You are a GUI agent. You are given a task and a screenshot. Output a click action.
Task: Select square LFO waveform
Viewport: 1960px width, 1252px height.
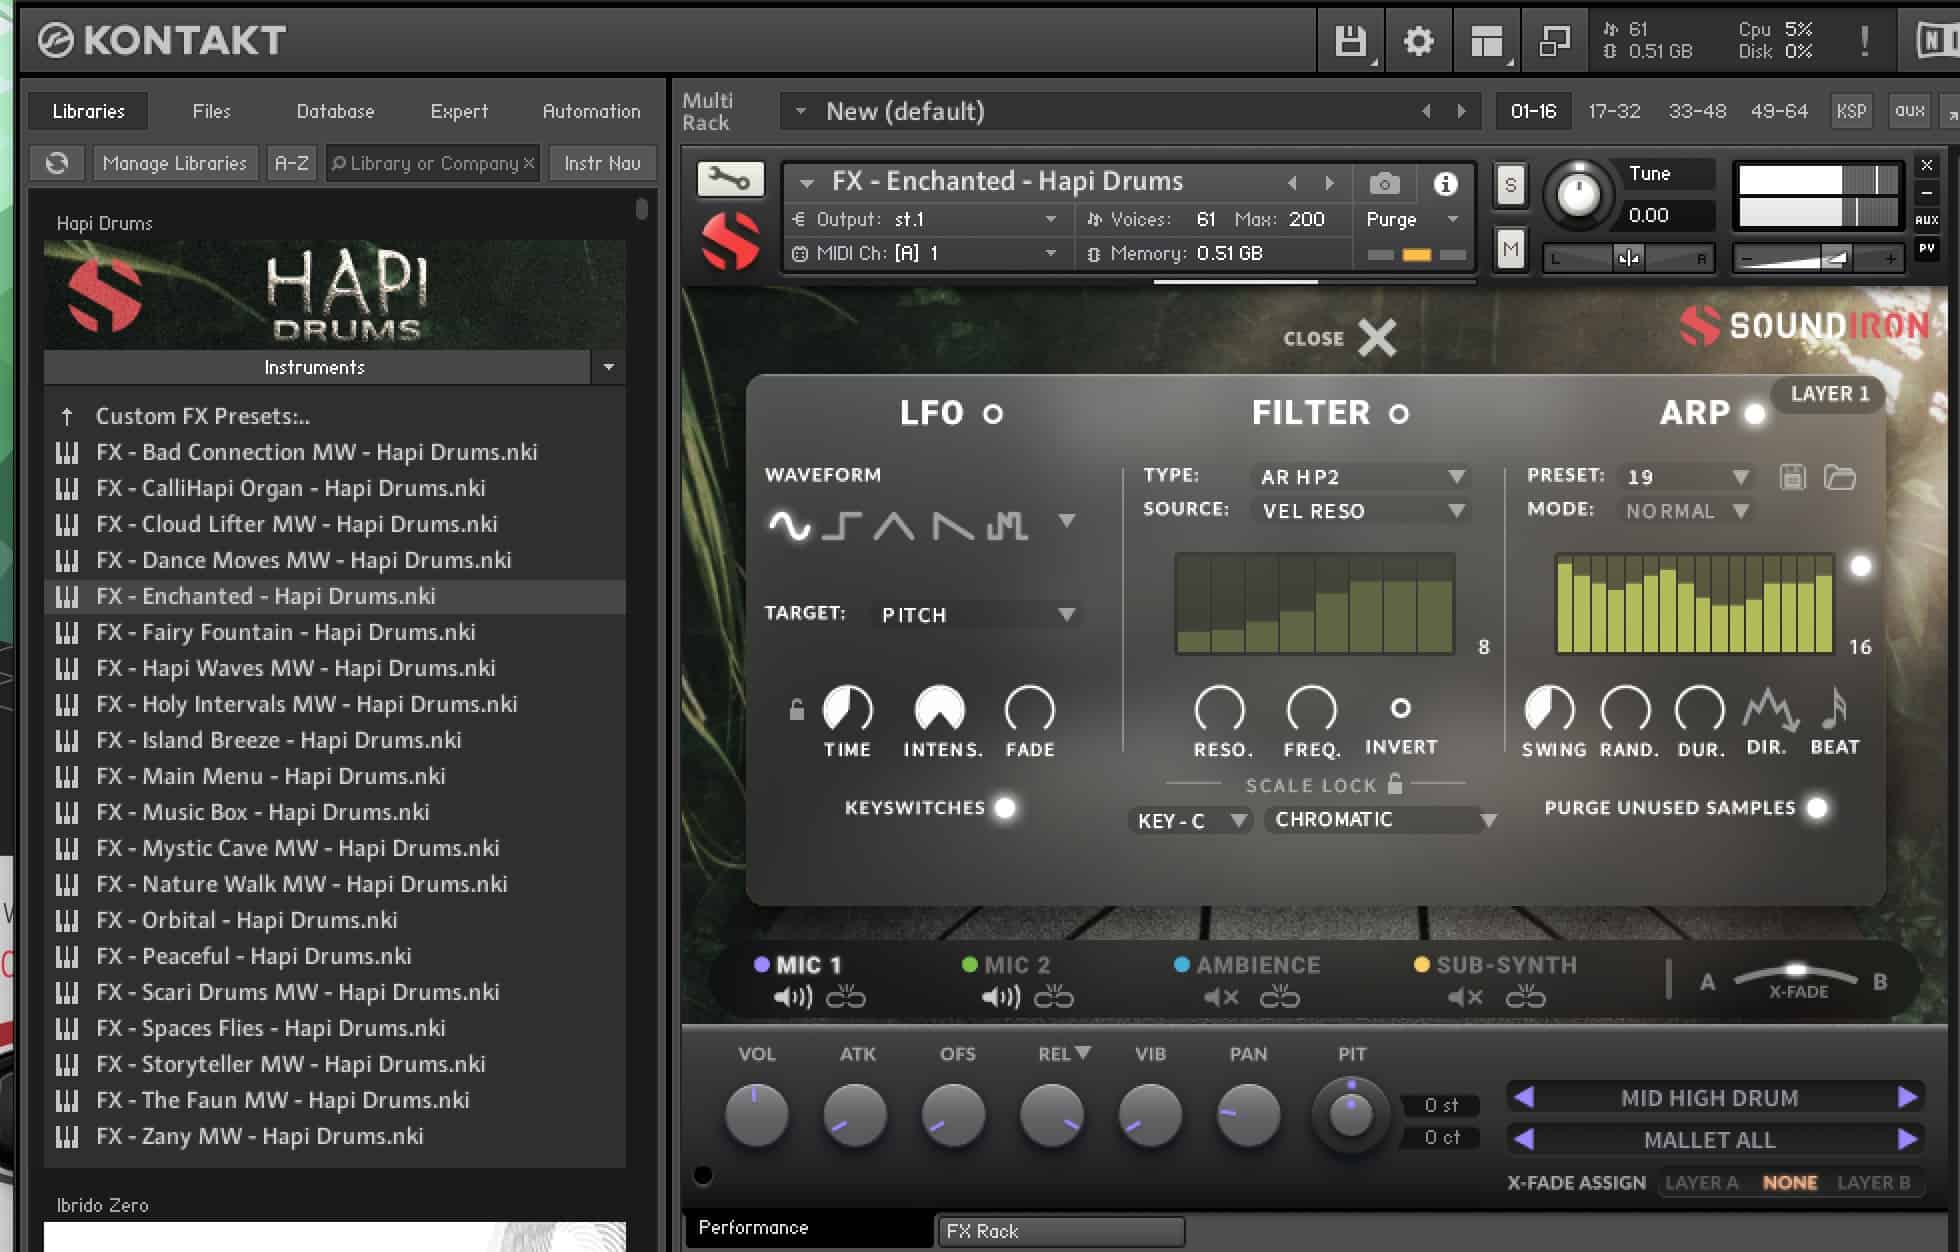coord(842,524)
